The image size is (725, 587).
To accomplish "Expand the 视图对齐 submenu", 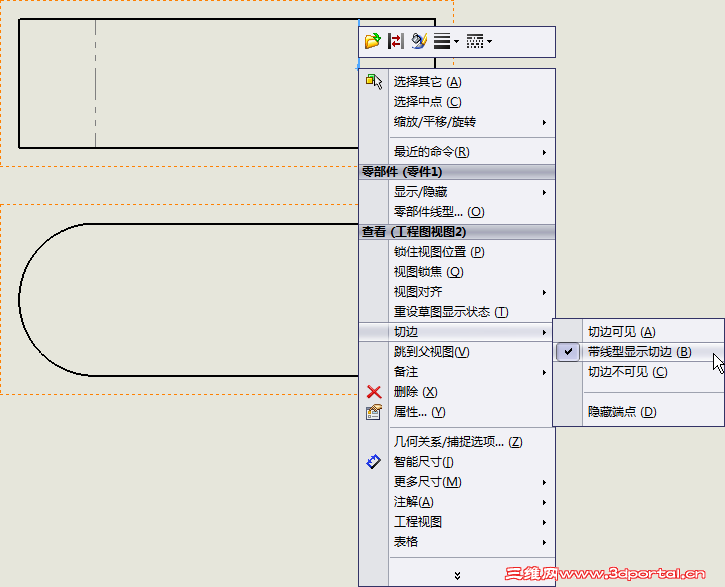I will point(457,292).
